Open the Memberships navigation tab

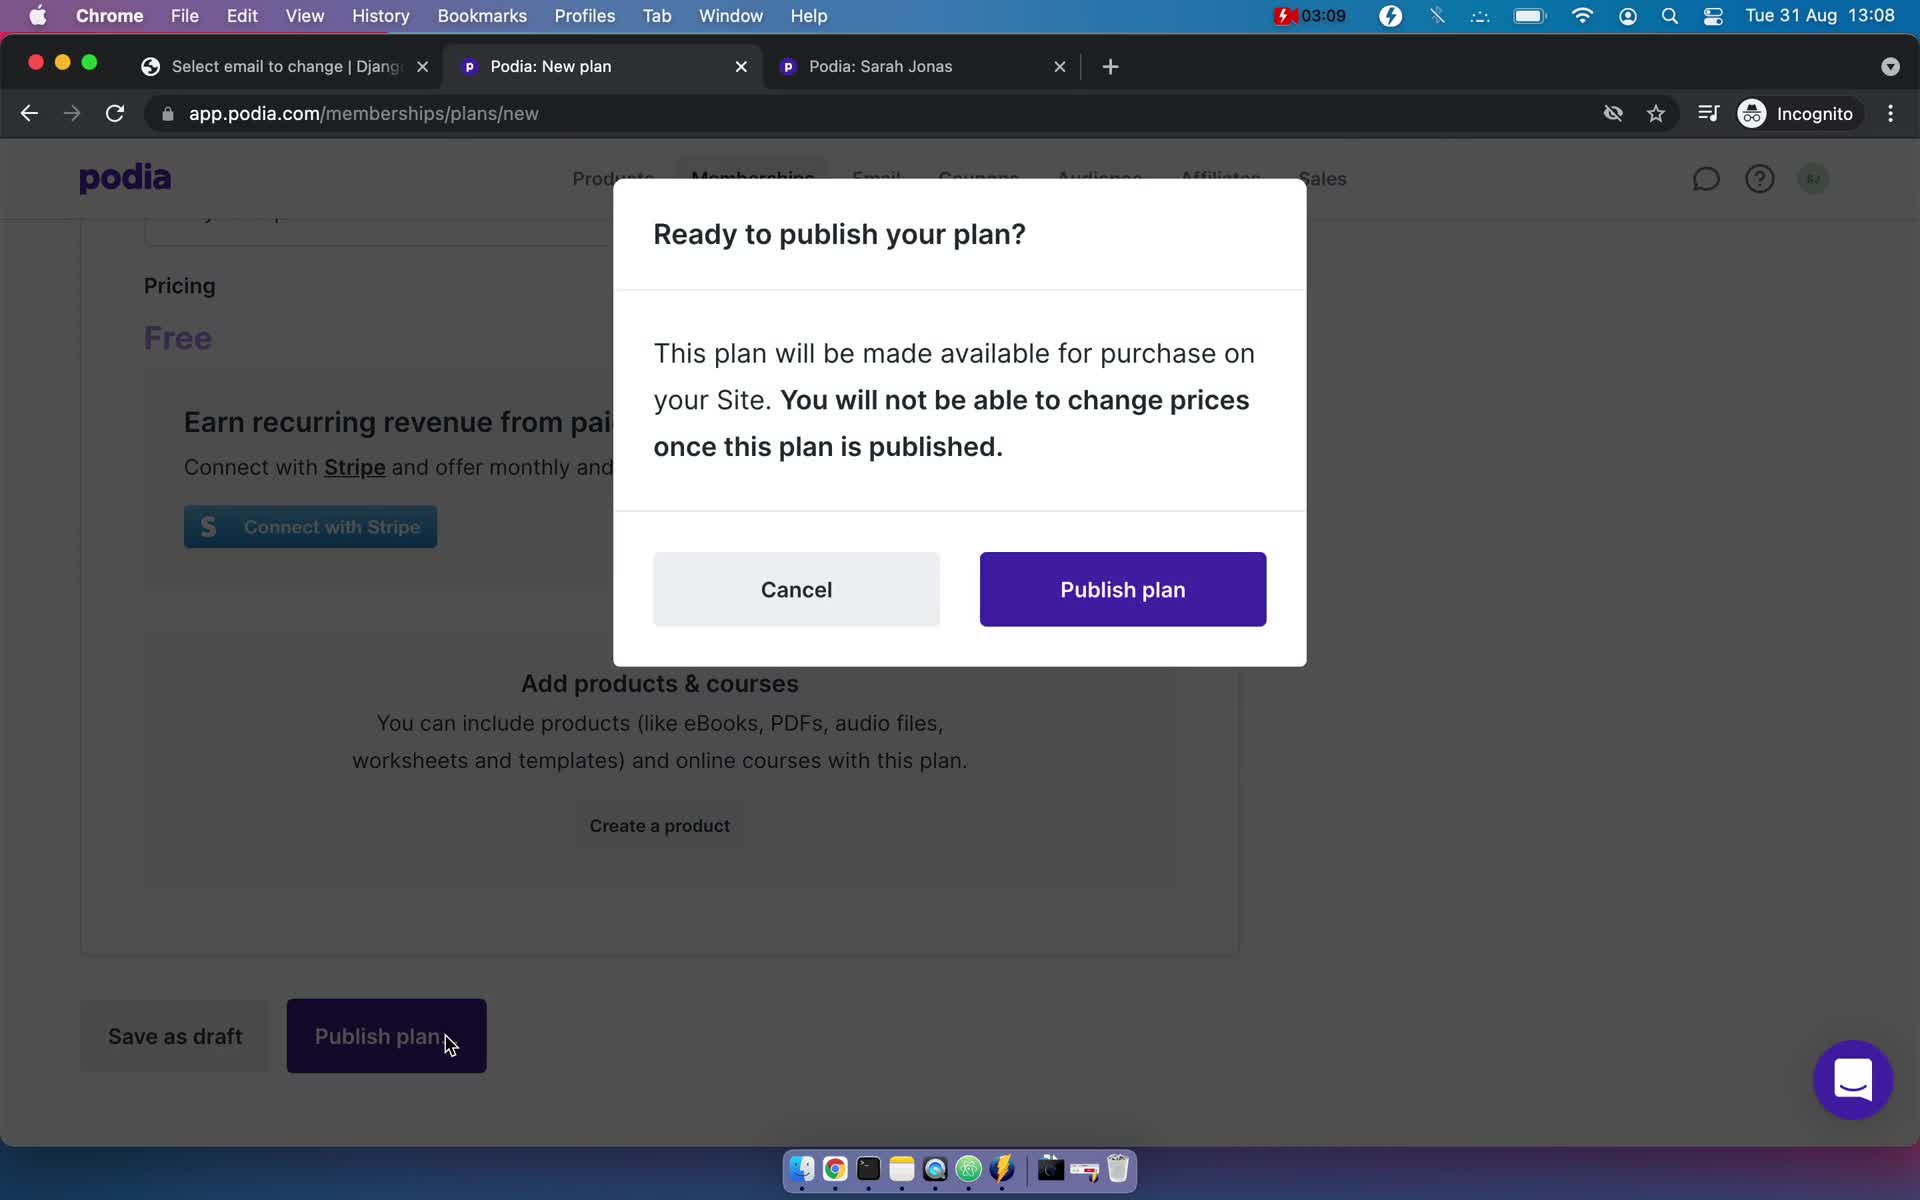(x=752, y=177)
